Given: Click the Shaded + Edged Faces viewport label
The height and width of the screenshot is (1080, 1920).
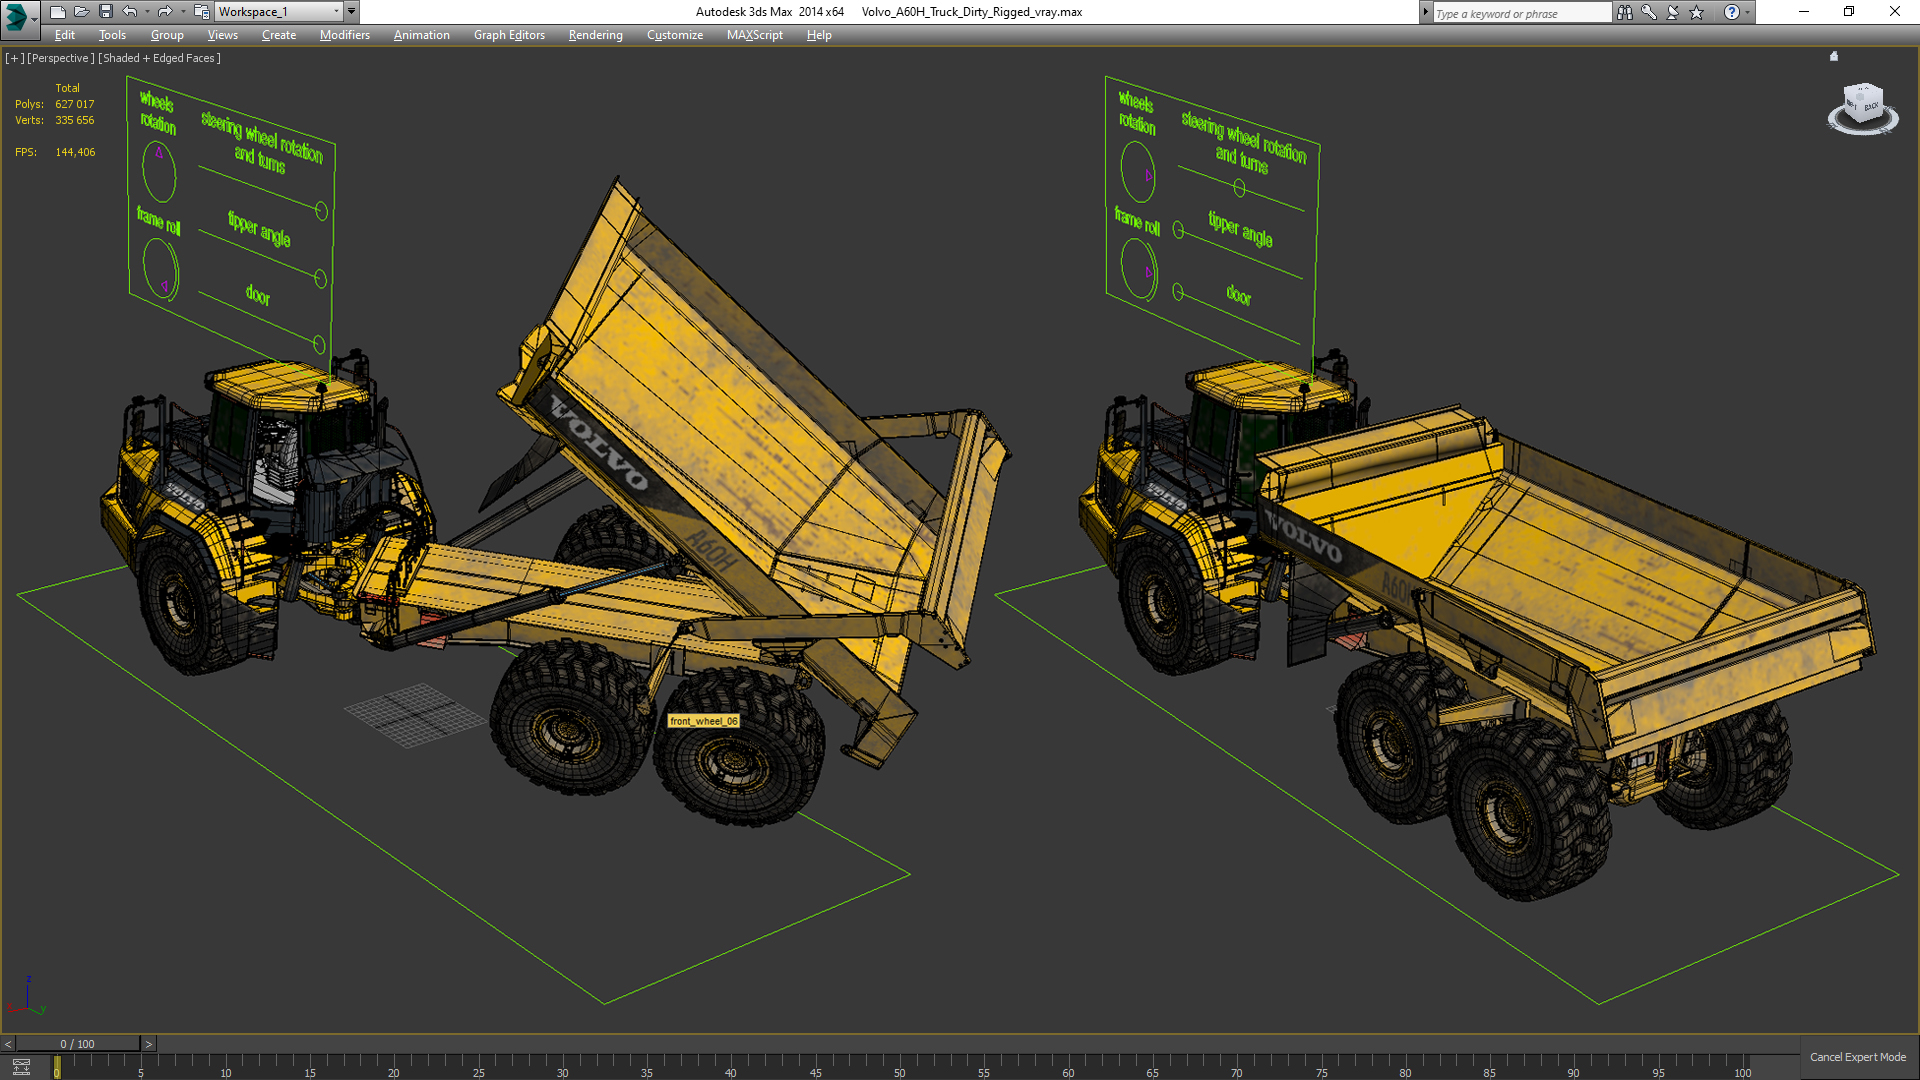Looking at the screenshot, I should (x=160, y=58).
